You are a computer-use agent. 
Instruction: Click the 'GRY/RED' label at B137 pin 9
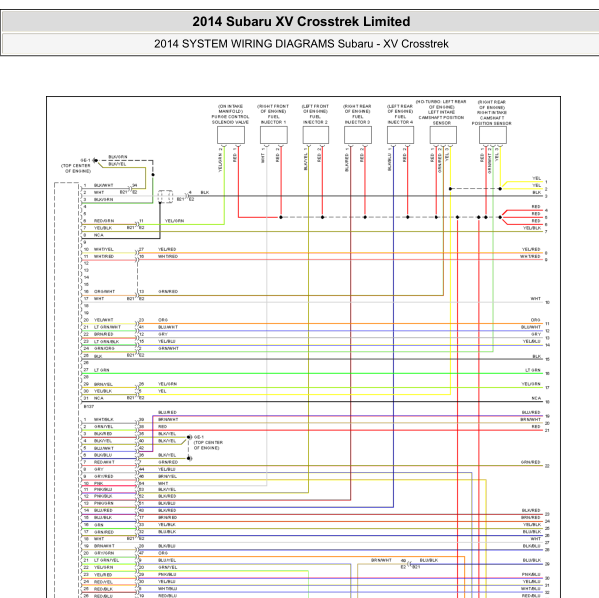click(104, 476)
